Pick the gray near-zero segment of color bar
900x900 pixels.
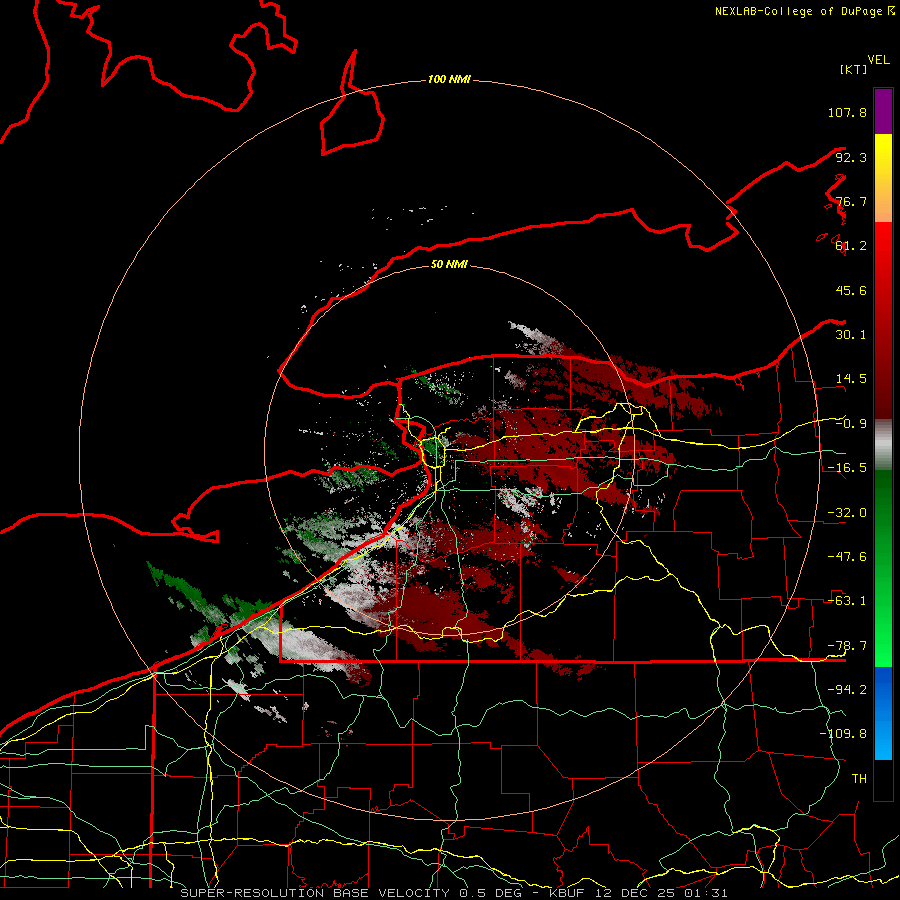tap(883, 445)
